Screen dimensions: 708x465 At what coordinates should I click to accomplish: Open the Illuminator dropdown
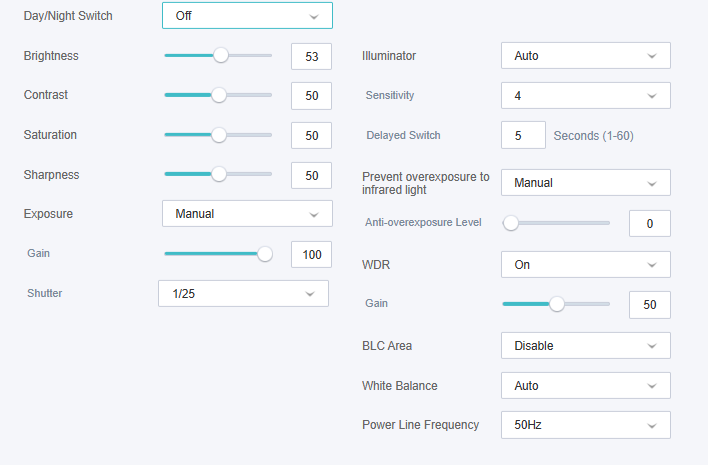585,56
